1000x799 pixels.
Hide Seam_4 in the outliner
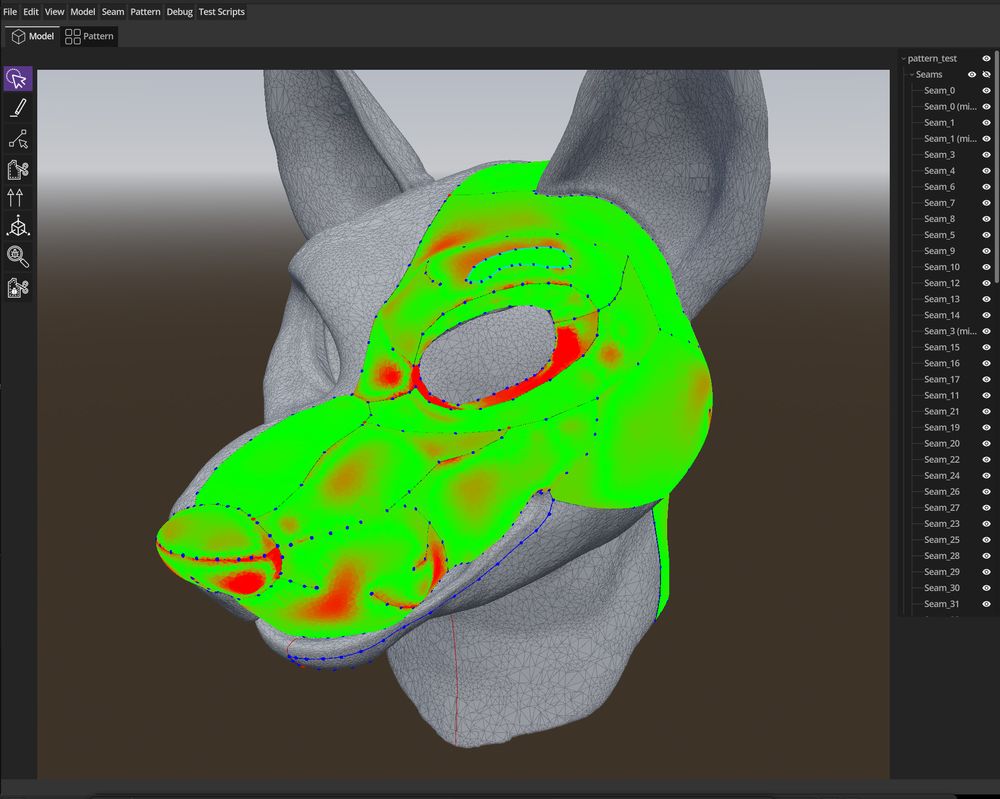click(x=987, y=171)
